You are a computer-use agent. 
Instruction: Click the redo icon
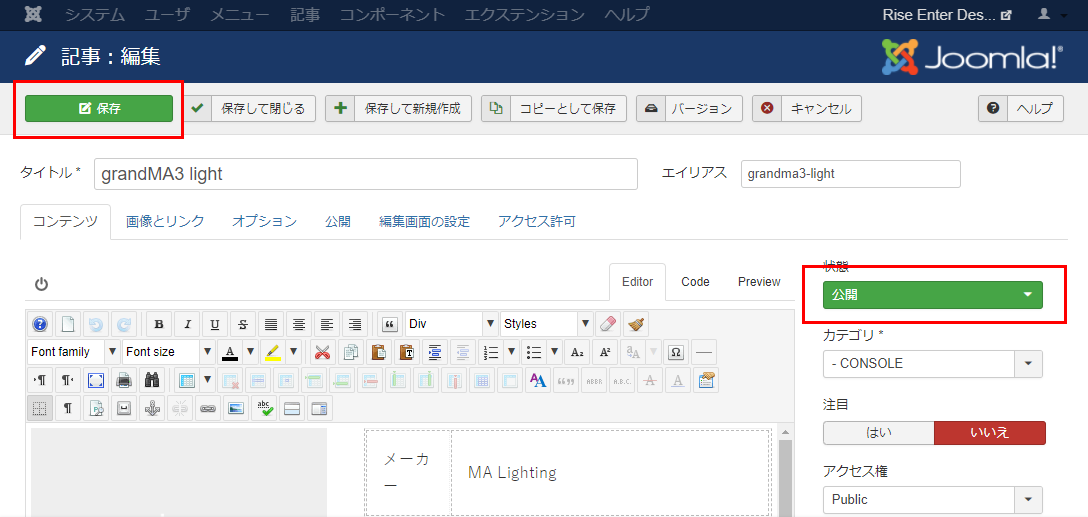(x=124, y=324)
